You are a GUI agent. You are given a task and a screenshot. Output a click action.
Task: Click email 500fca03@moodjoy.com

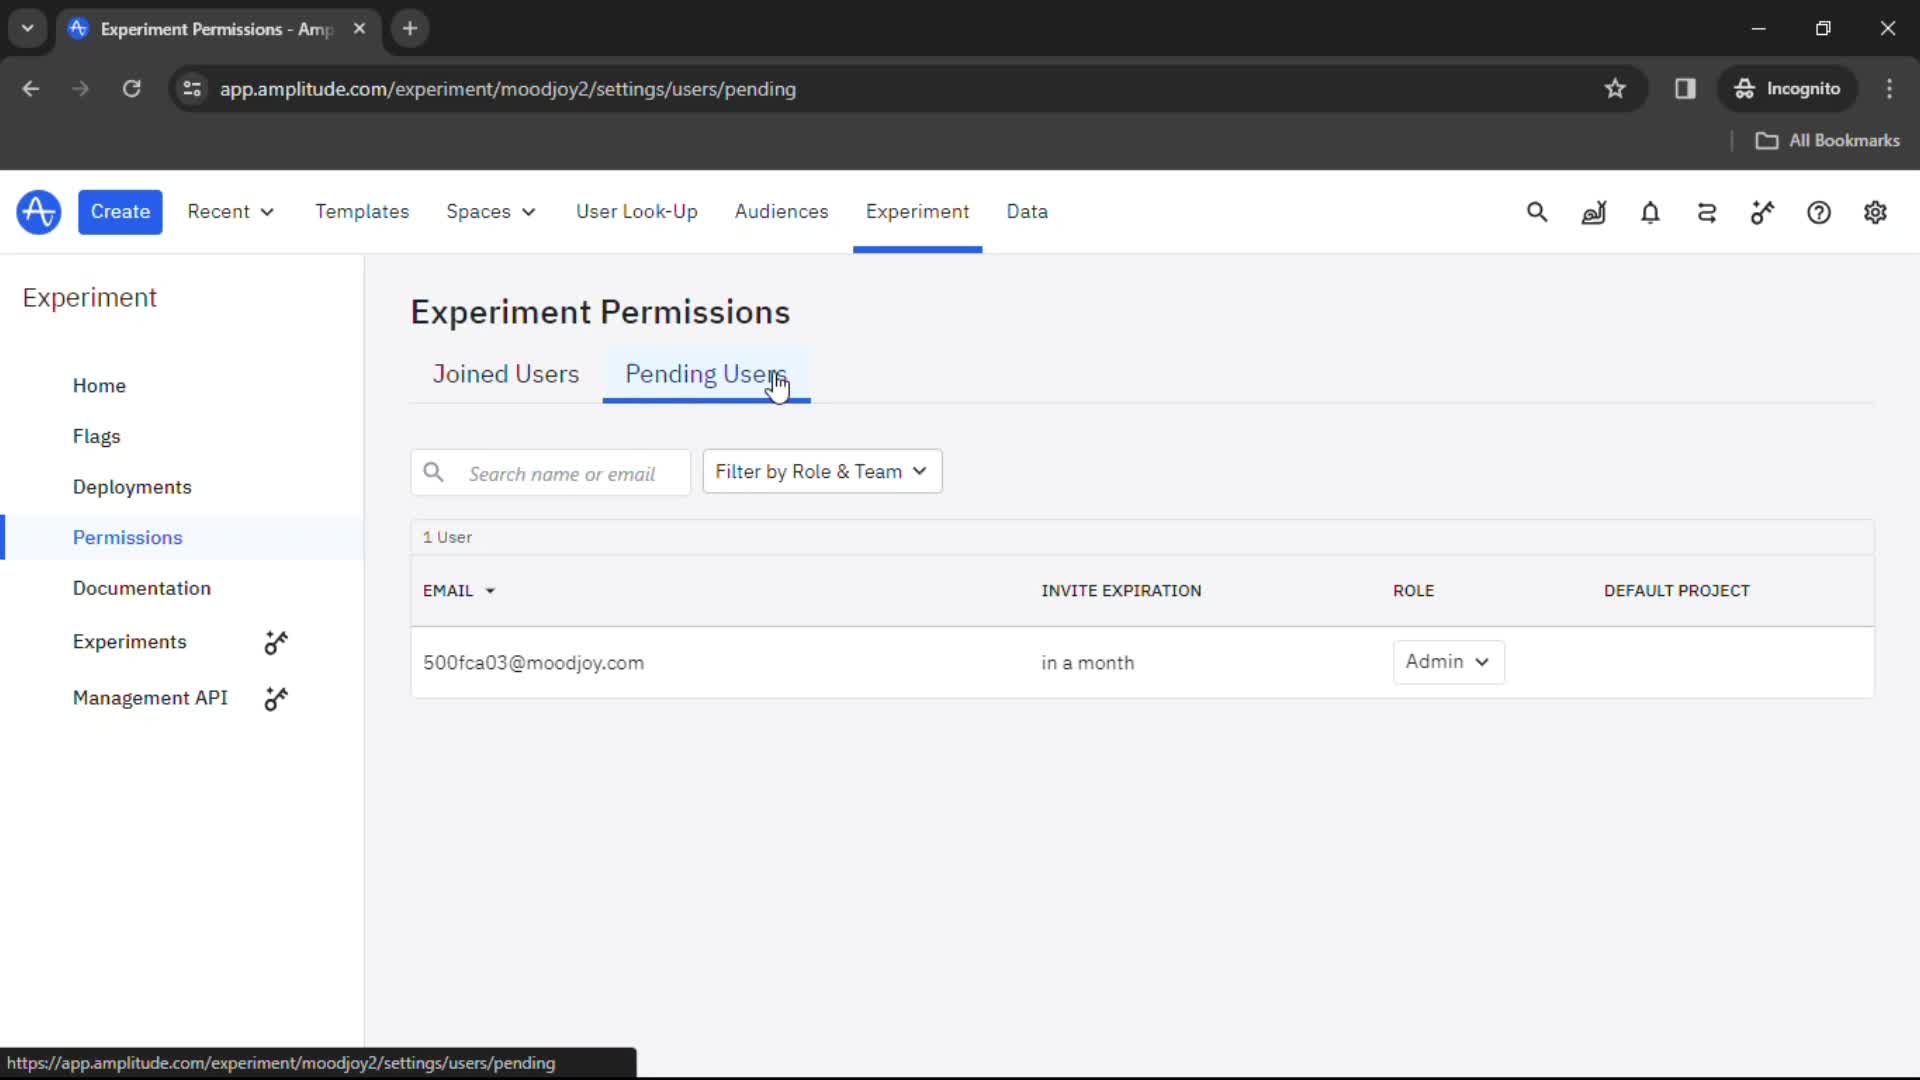coord(533,663)
